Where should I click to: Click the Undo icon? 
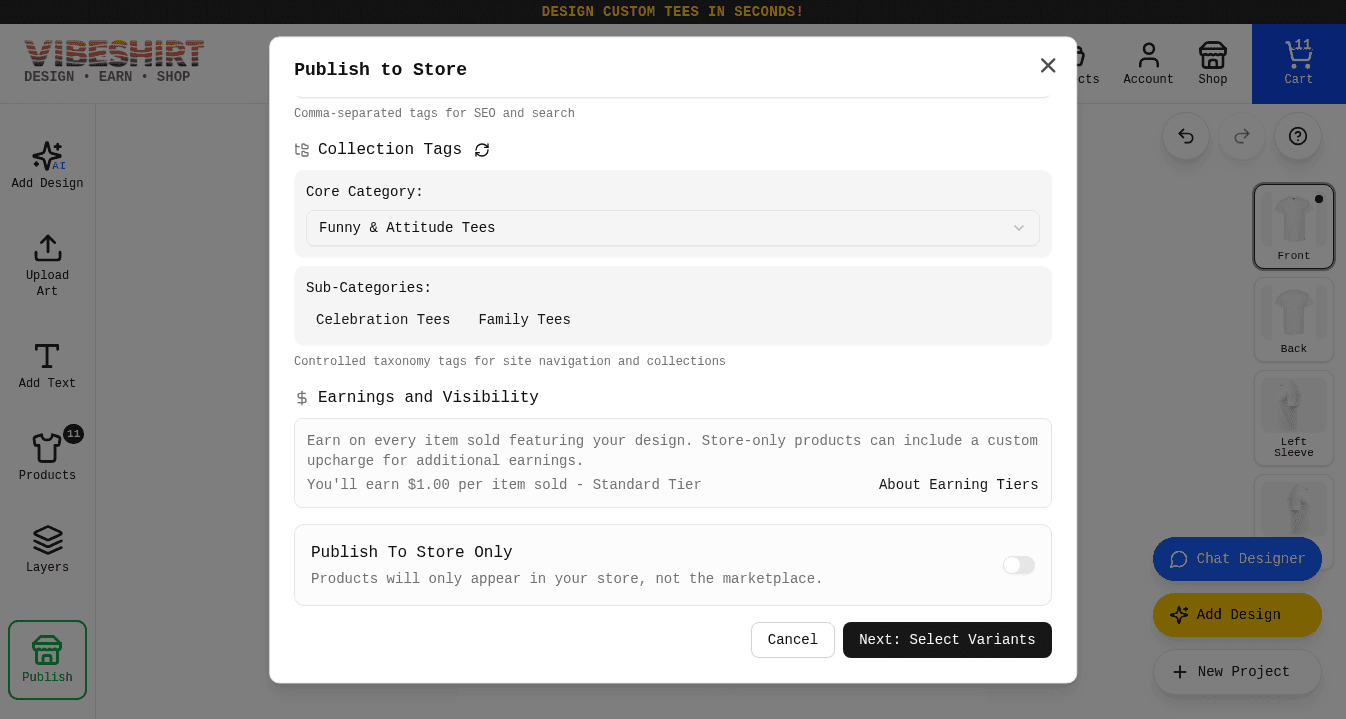[x=1186, y=136]
